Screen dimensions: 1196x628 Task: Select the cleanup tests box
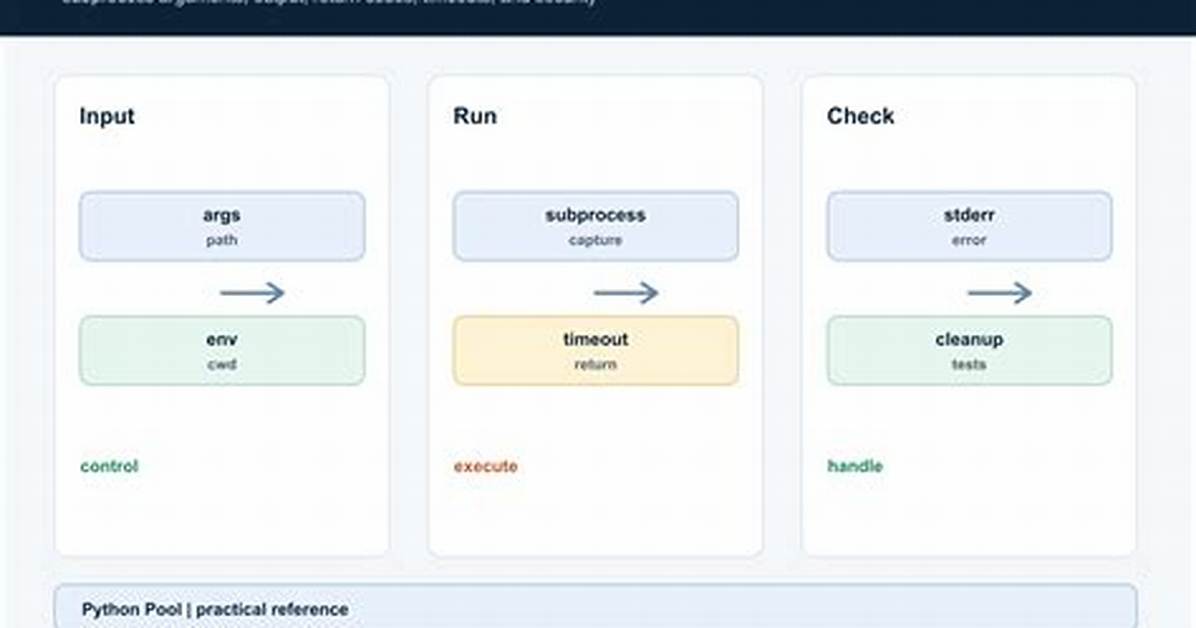[969, 350]
